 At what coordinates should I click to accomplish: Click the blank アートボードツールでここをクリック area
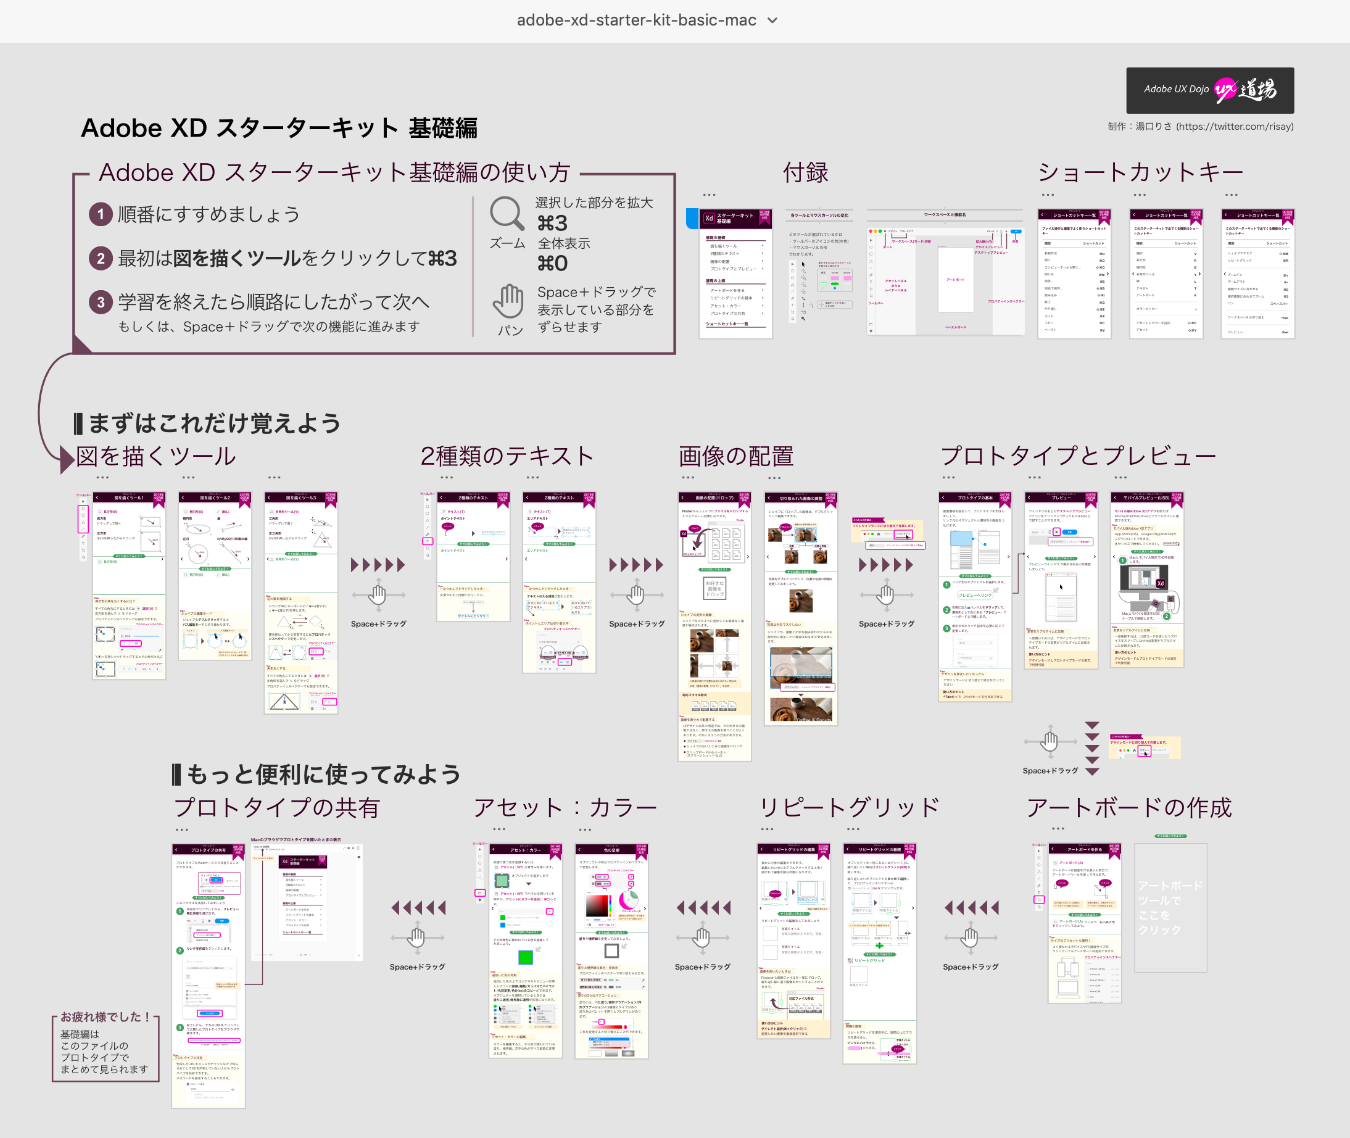pos(1171,908)
